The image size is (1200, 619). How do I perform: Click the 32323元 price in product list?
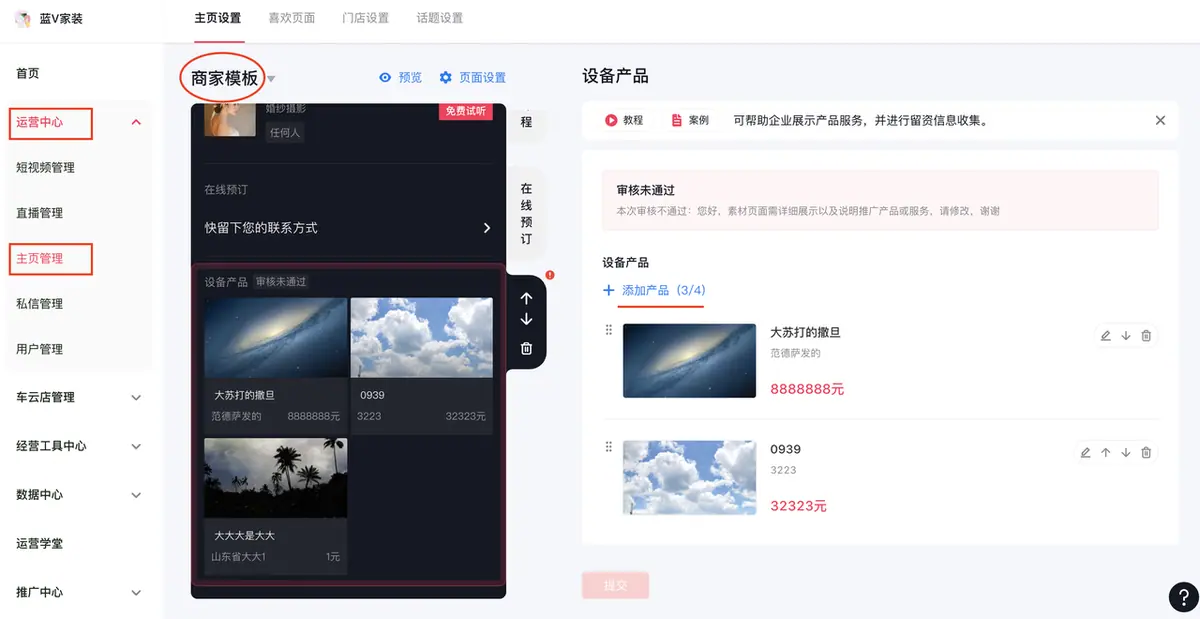click(798, 506)
